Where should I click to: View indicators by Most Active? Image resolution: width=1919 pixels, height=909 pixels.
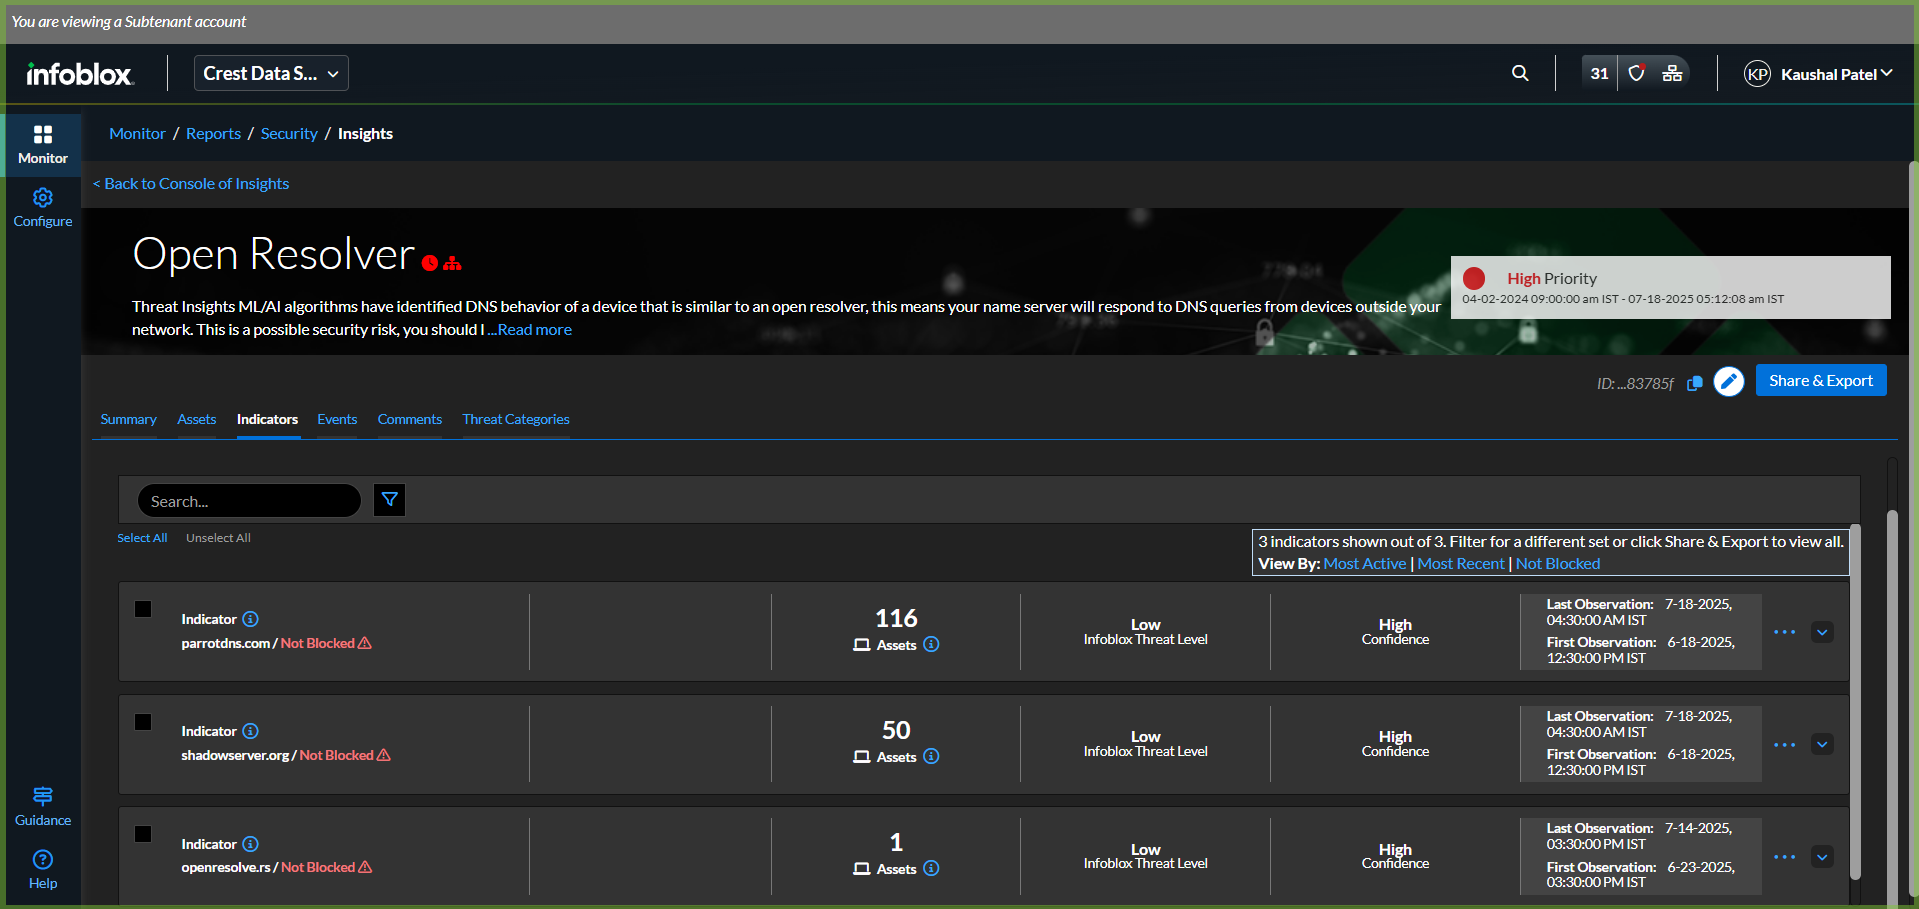click(1364, 564)
